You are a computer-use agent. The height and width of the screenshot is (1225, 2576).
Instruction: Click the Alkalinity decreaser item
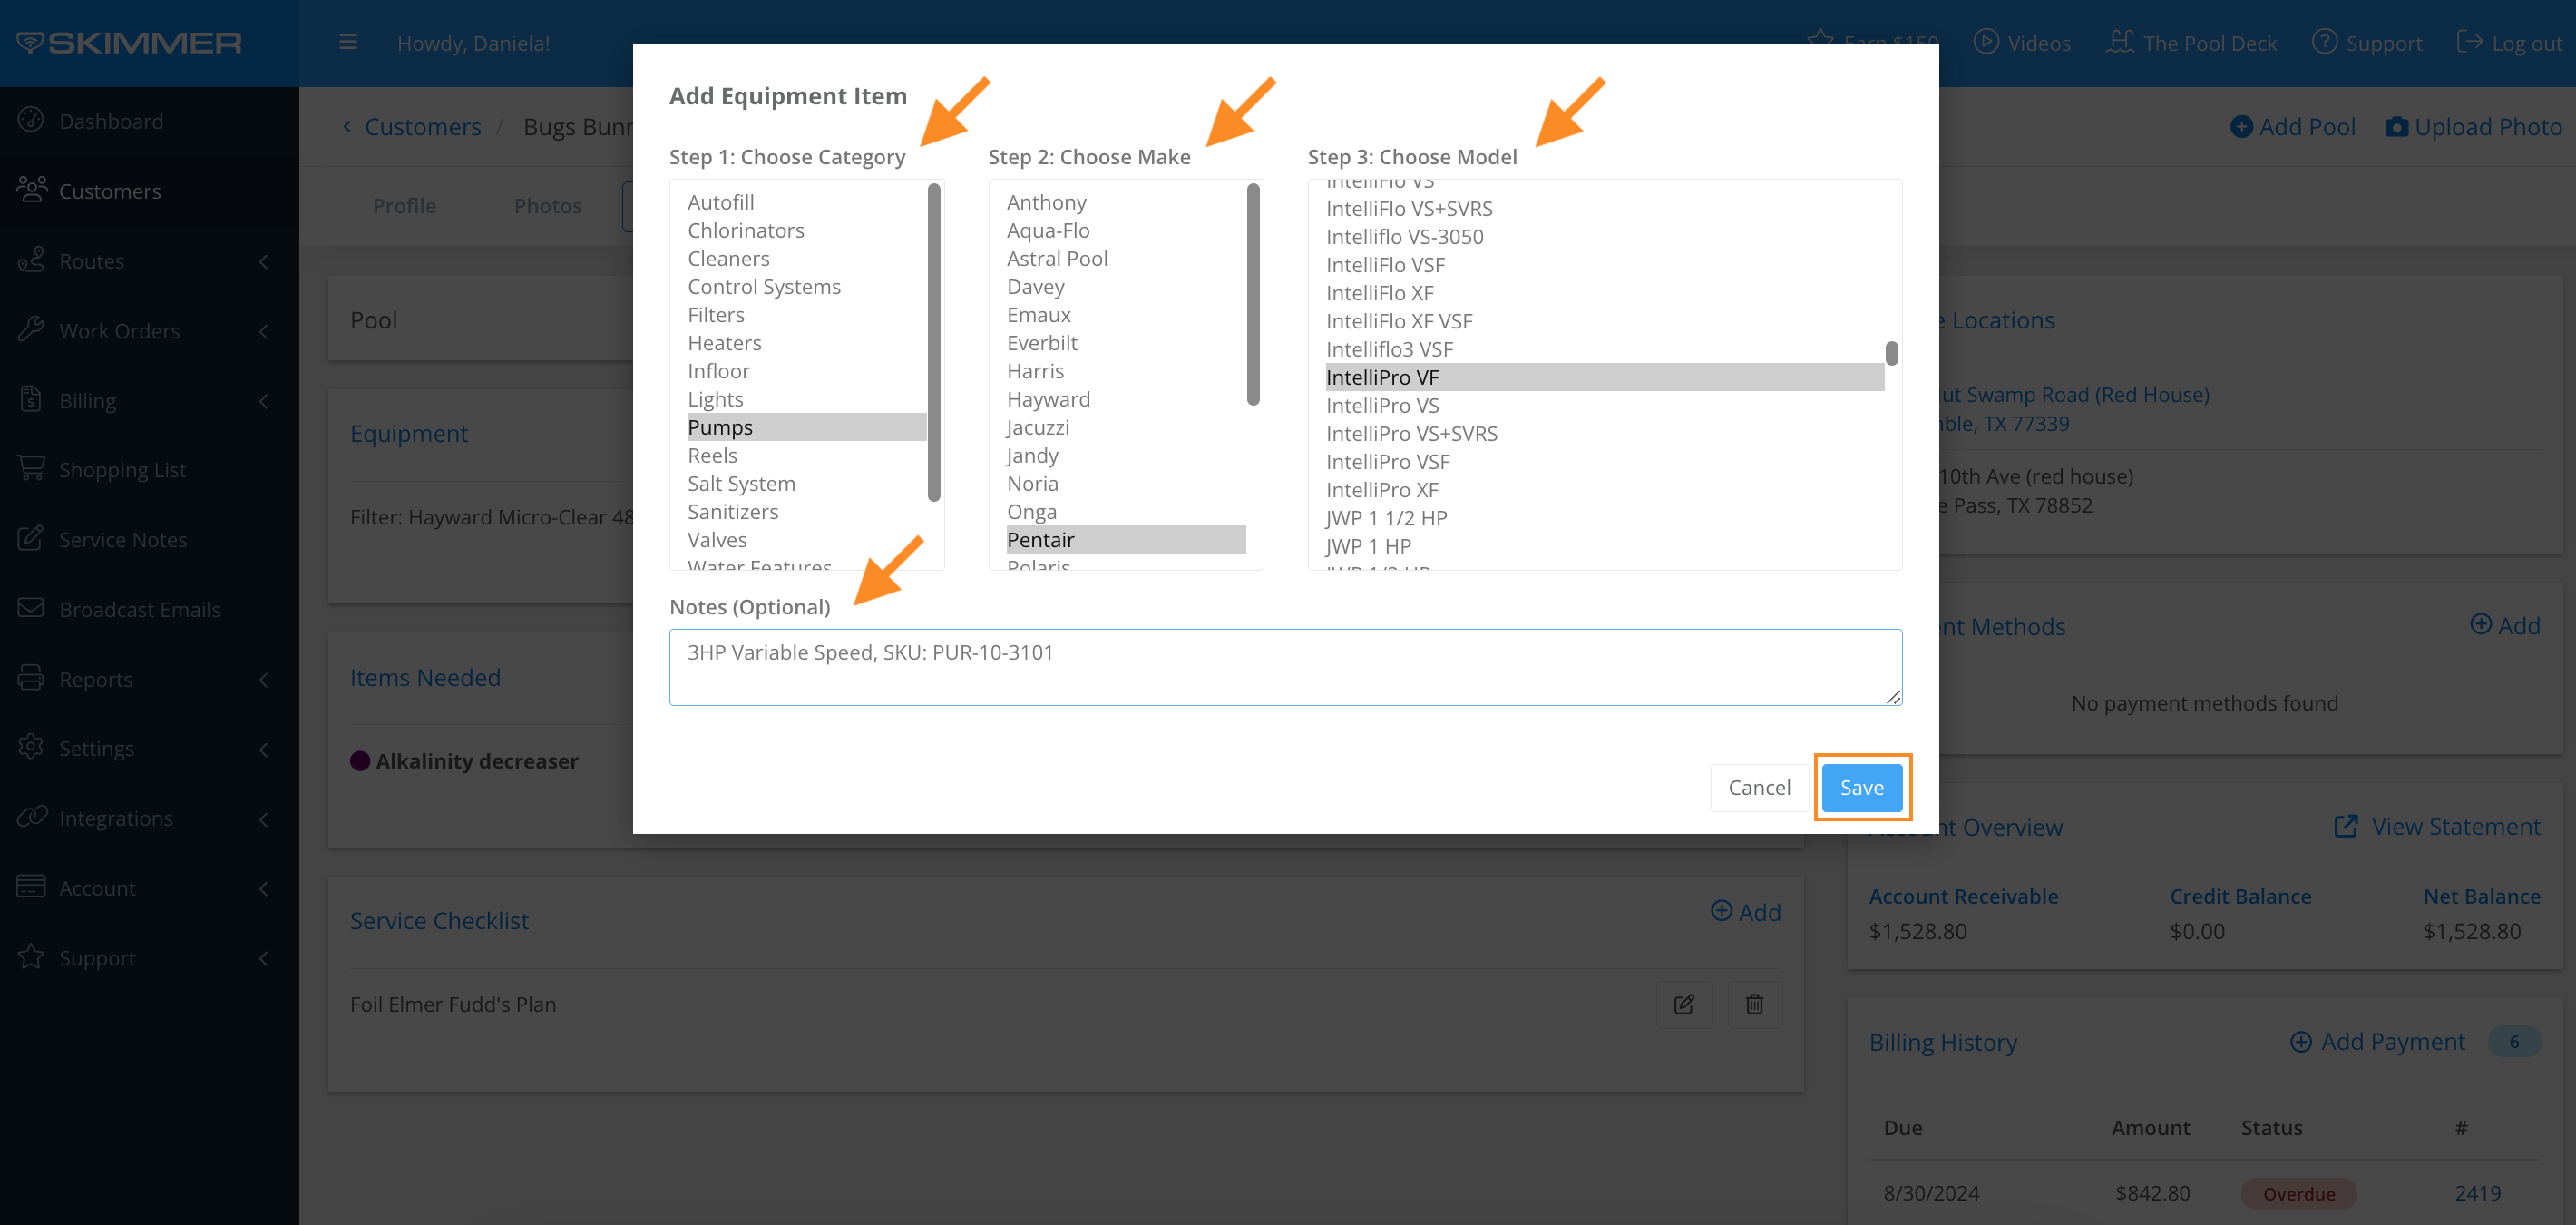click(x=476, y=761)
